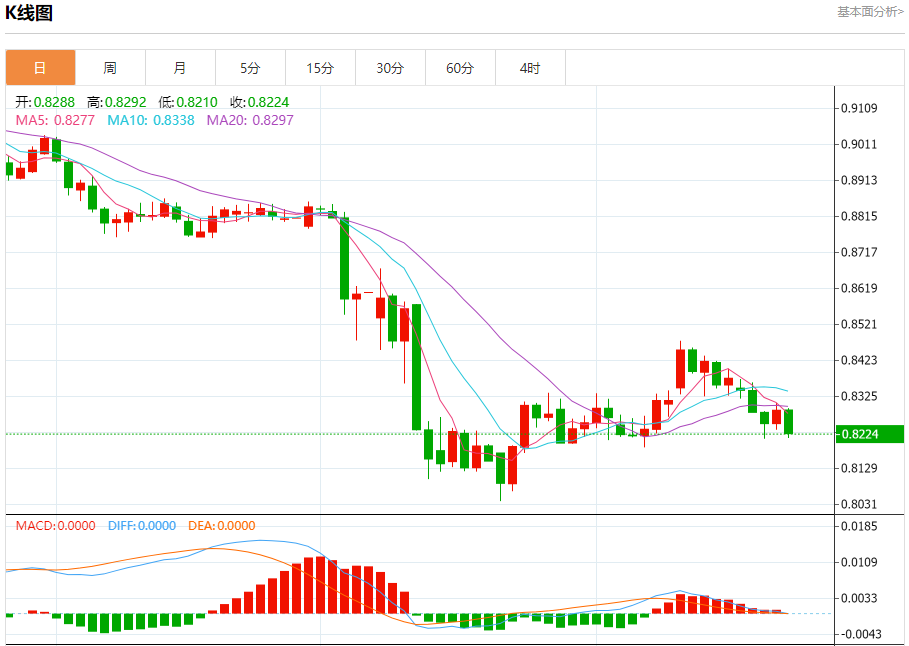Viewport: 909px width, 646px height.
Task: Open the 30分 chart tab
Action: 390,68
